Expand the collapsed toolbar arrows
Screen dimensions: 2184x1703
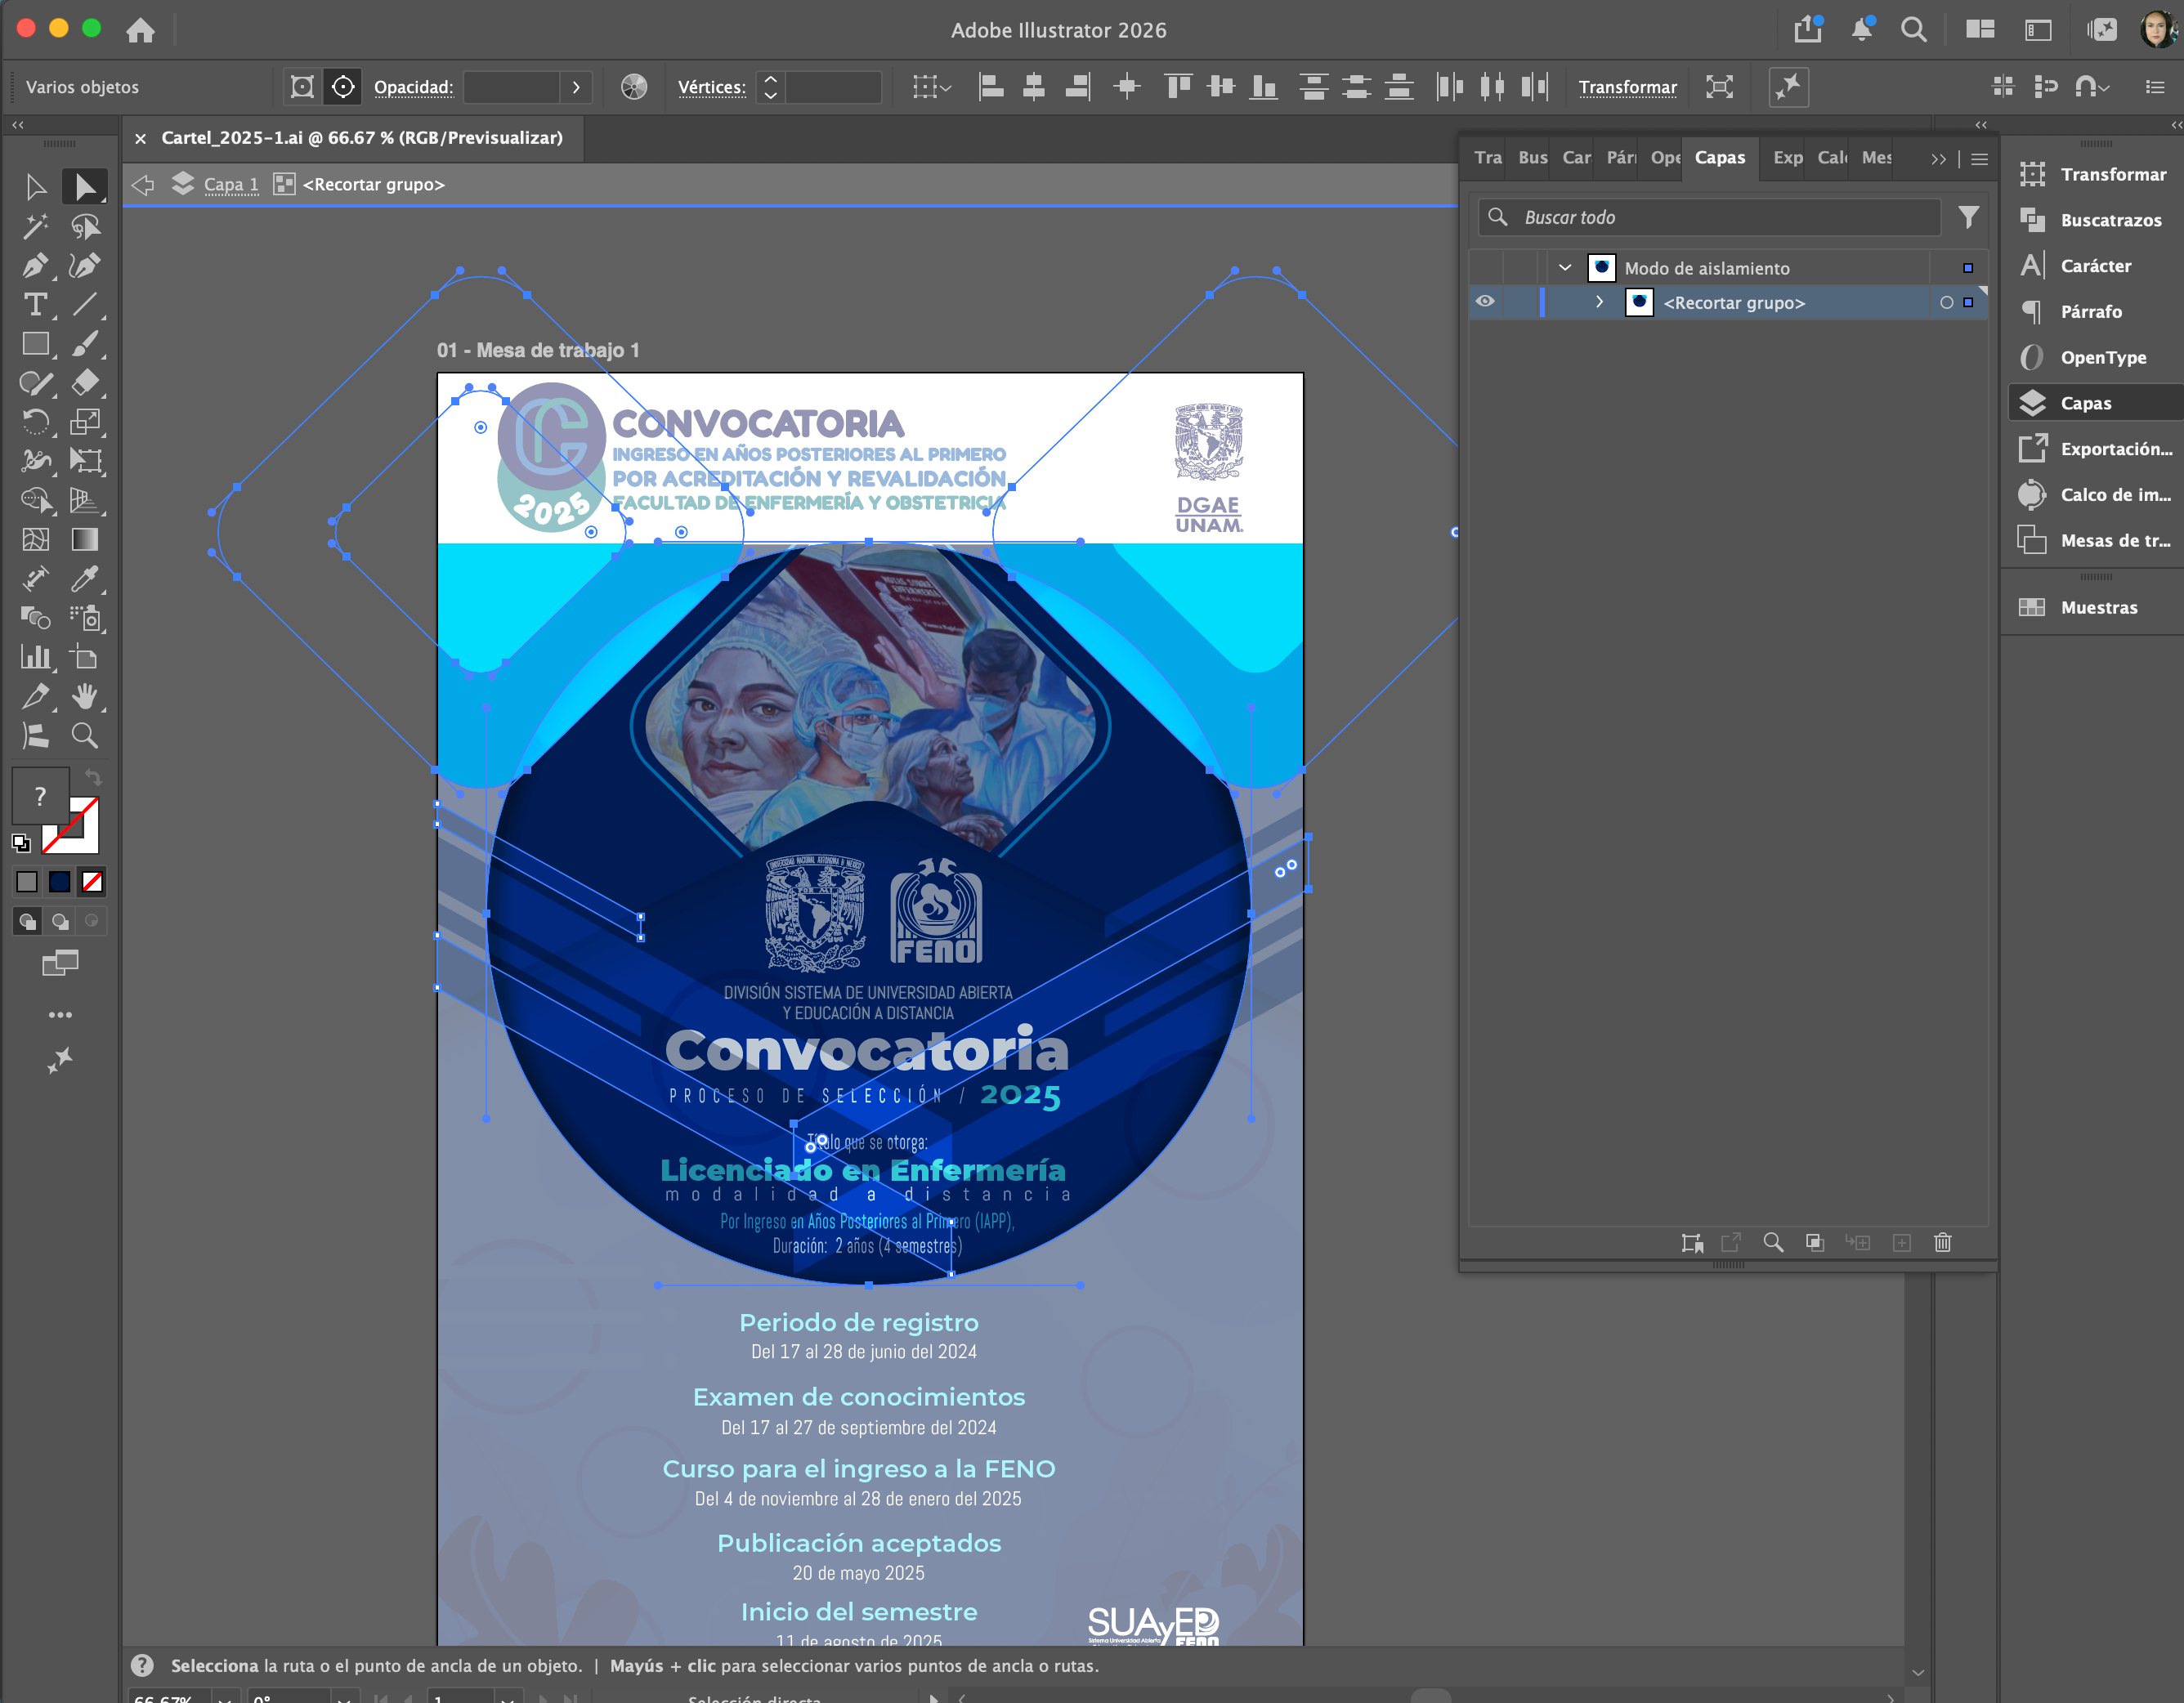pos(18,125)
